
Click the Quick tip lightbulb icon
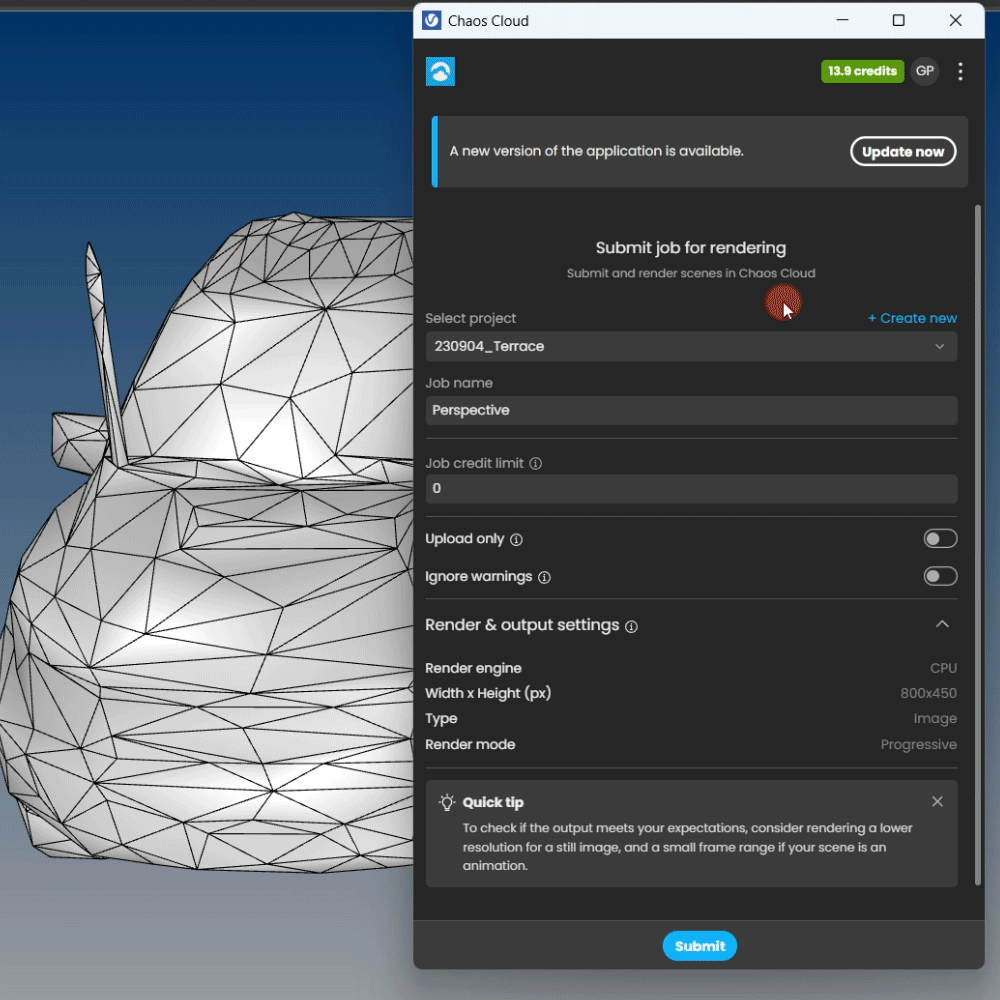click(447, 802)
